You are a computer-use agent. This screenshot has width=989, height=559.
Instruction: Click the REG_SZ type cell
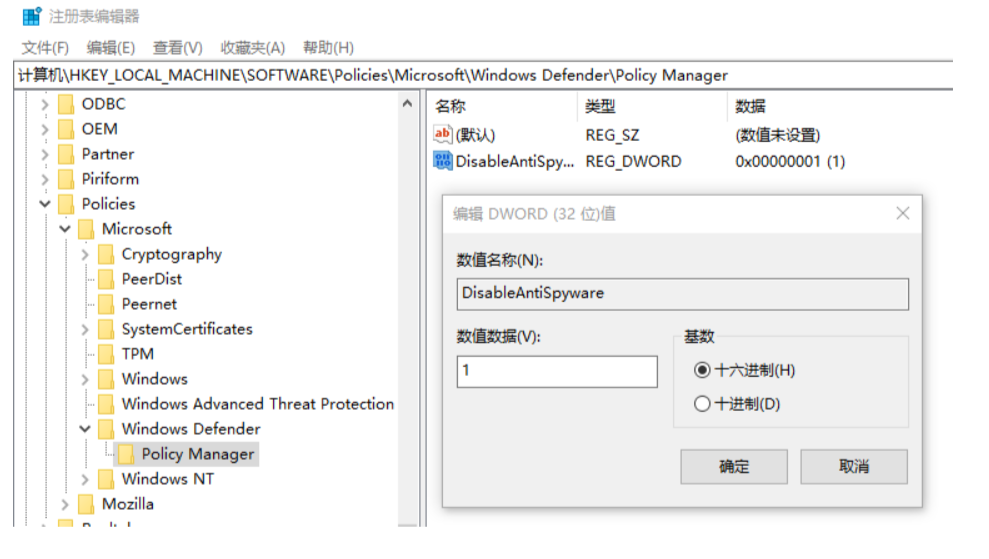(612, 135)
